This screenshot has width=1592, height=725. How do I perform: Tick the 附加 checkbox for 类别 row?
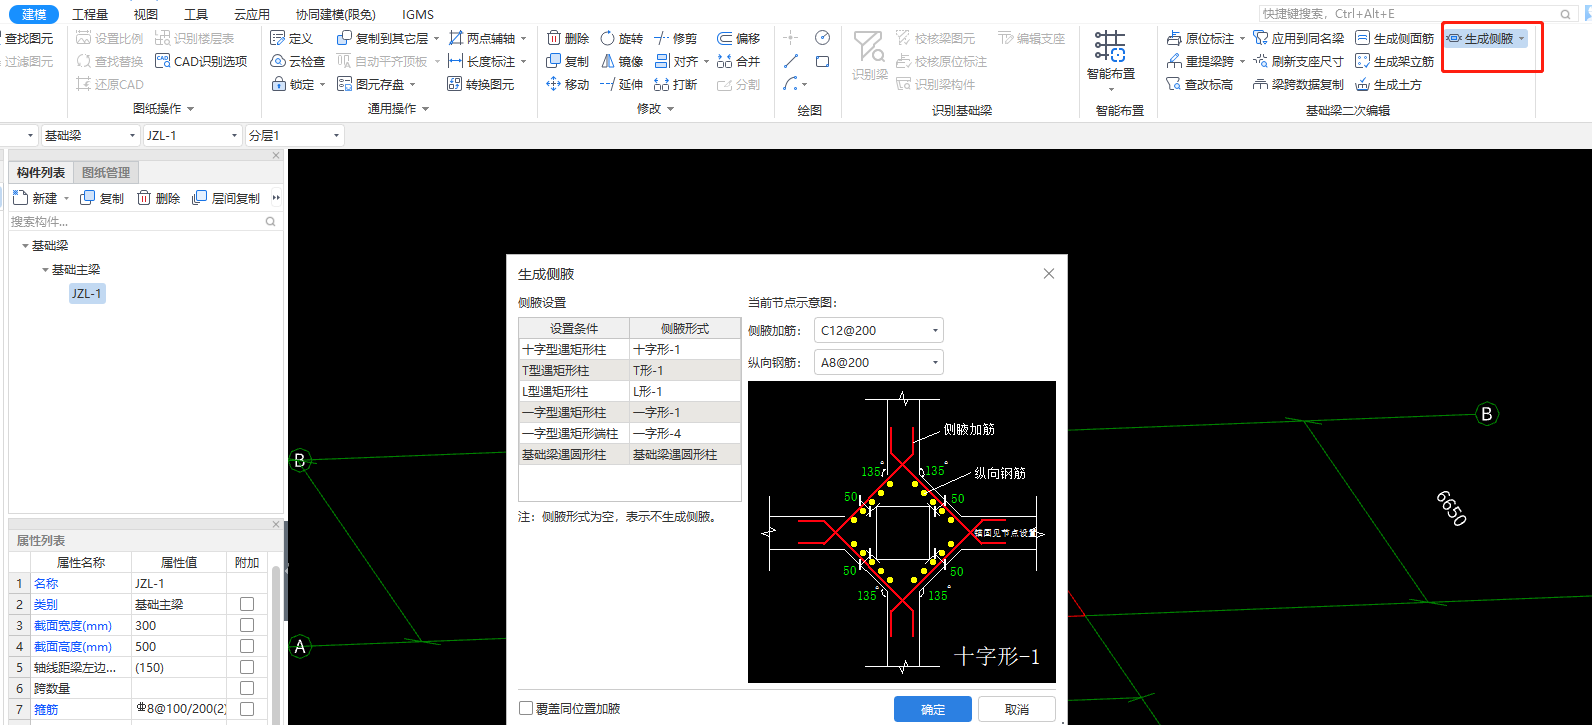point(247,604)
